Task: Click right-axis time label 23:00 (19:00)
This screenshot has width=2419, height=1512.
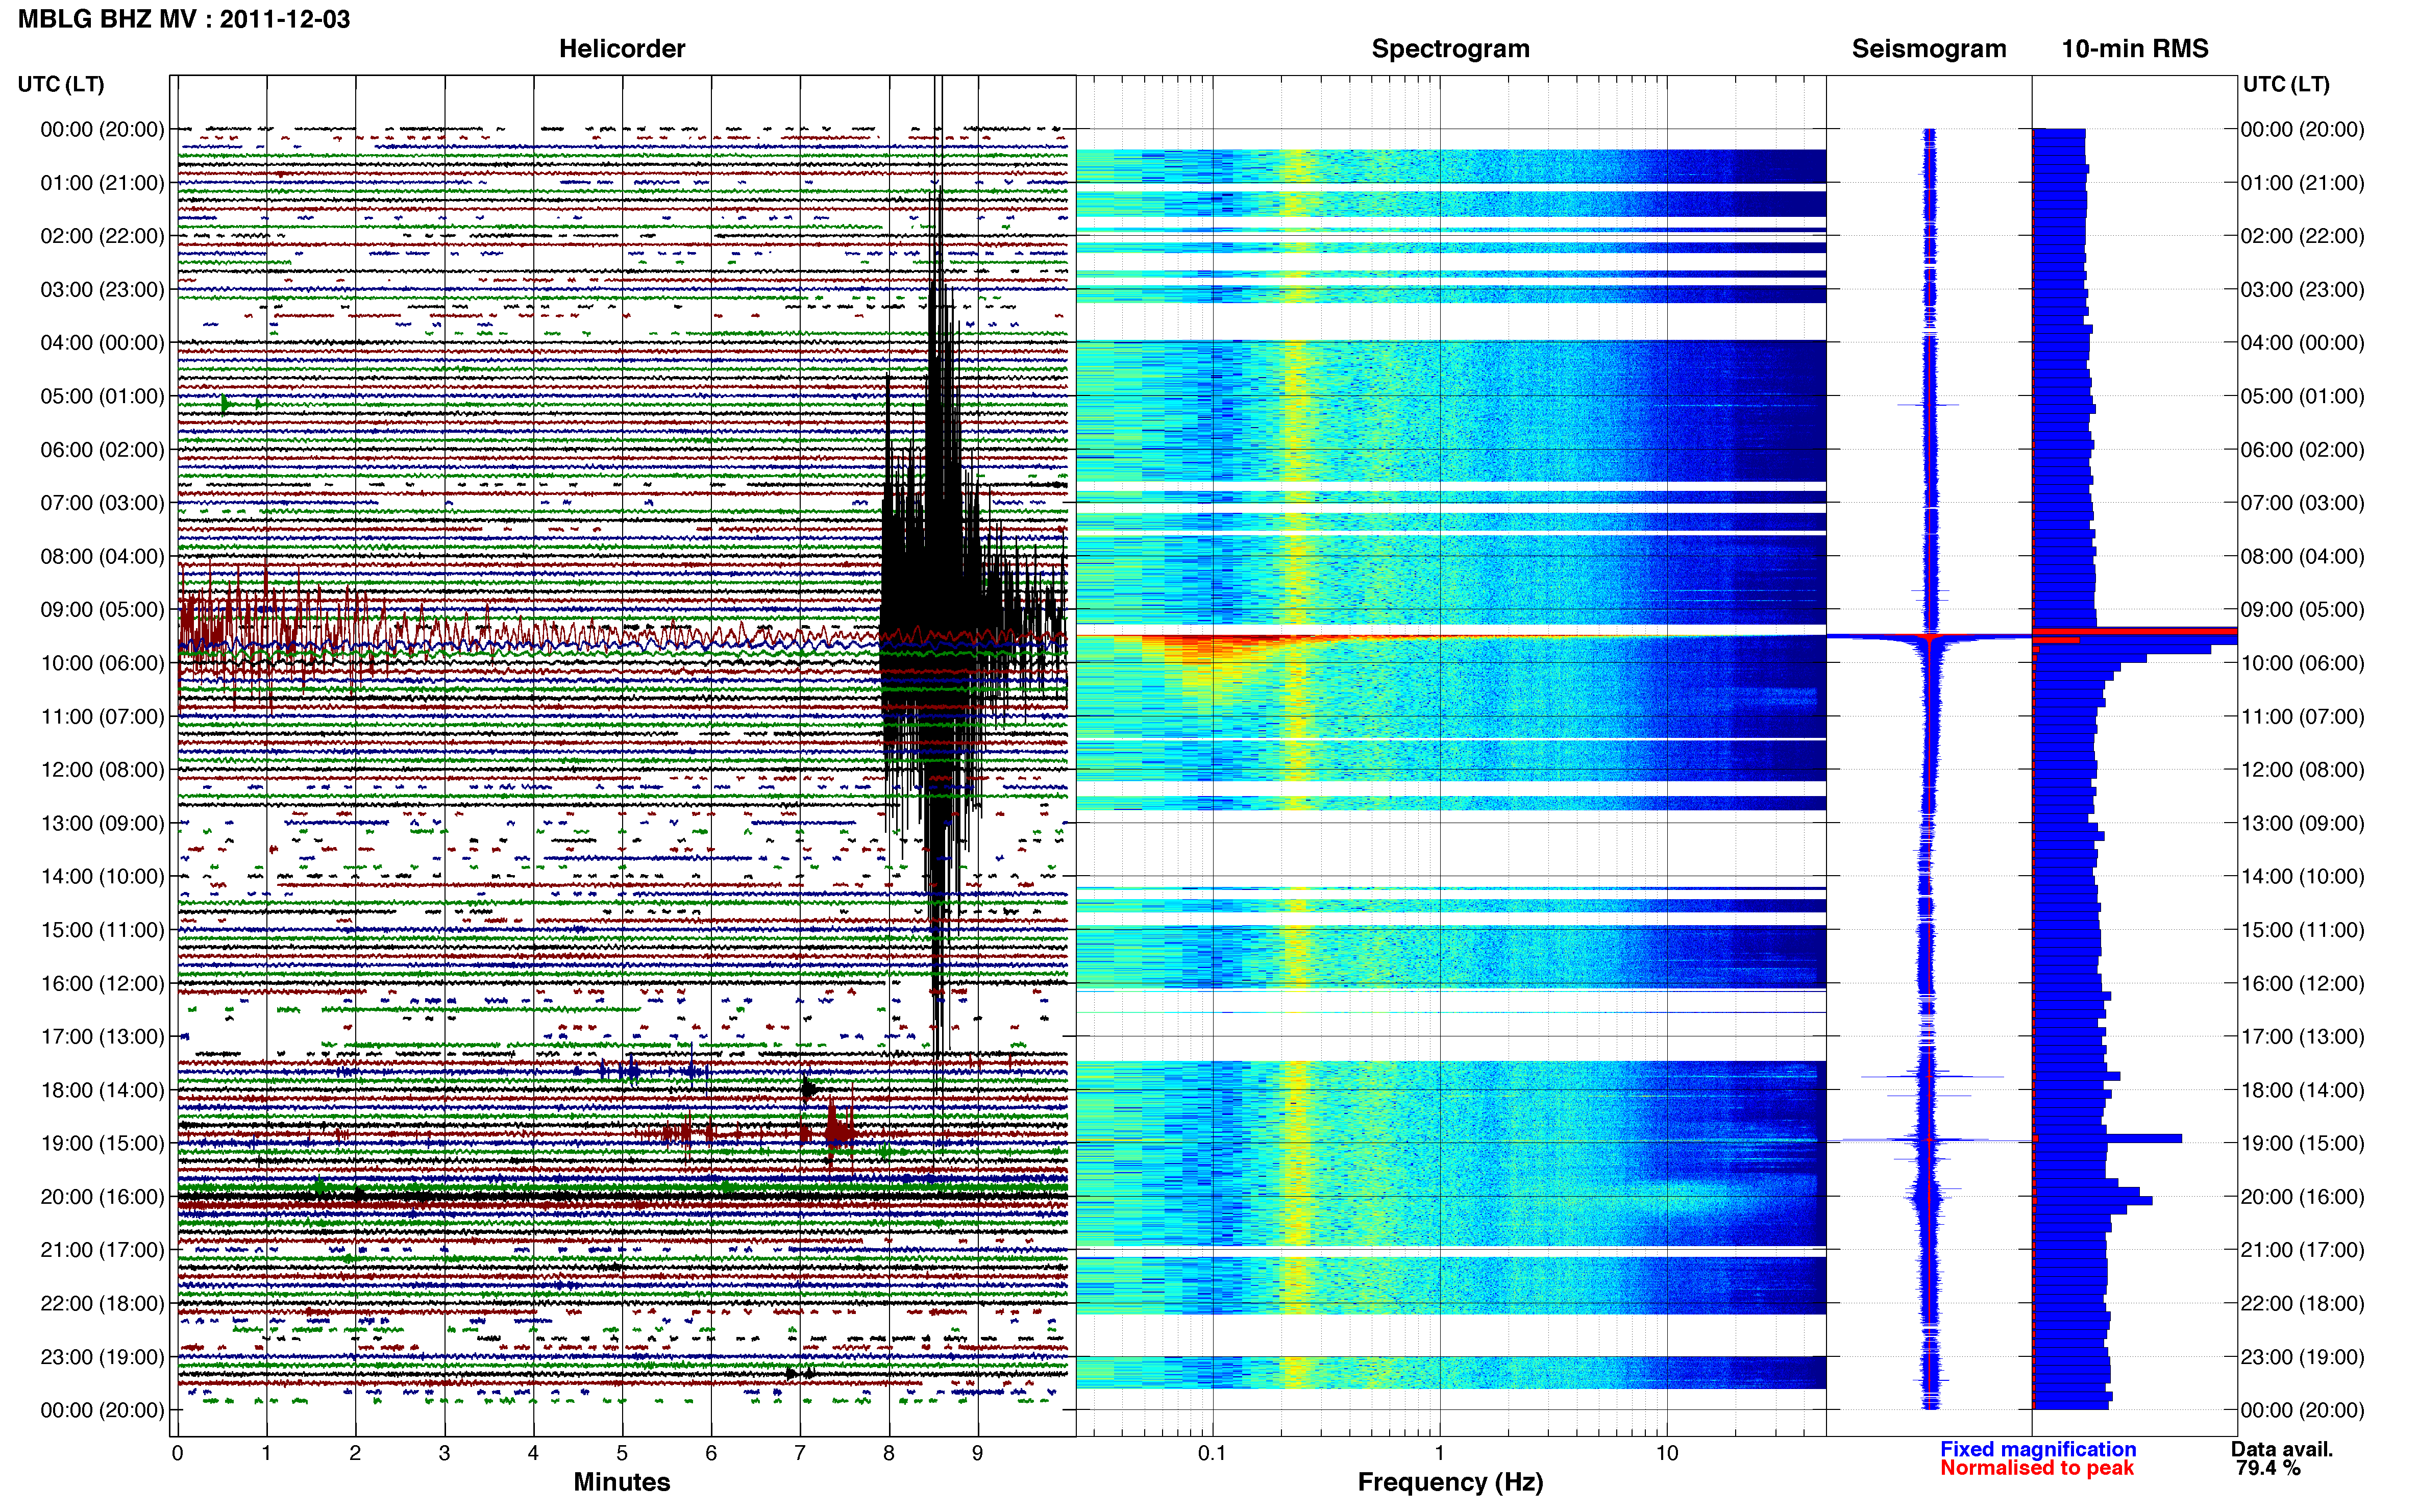Action: click(2302, 1356)
